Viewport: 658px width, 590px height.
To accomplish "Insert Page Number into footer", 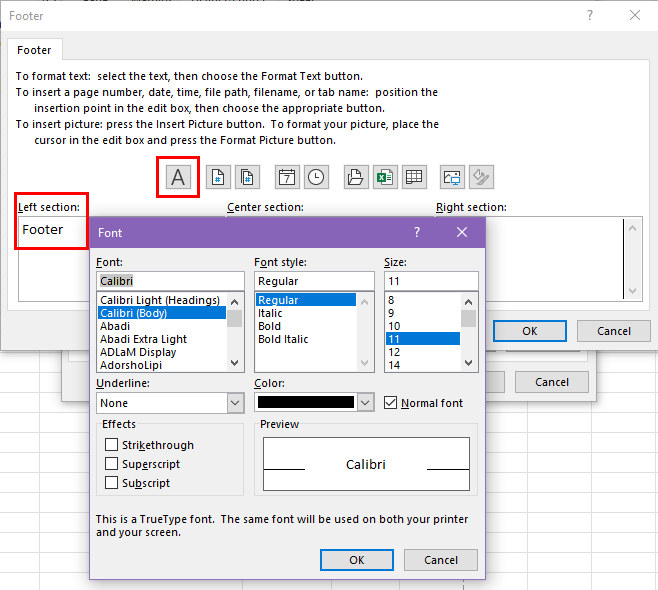I will 218,177.
